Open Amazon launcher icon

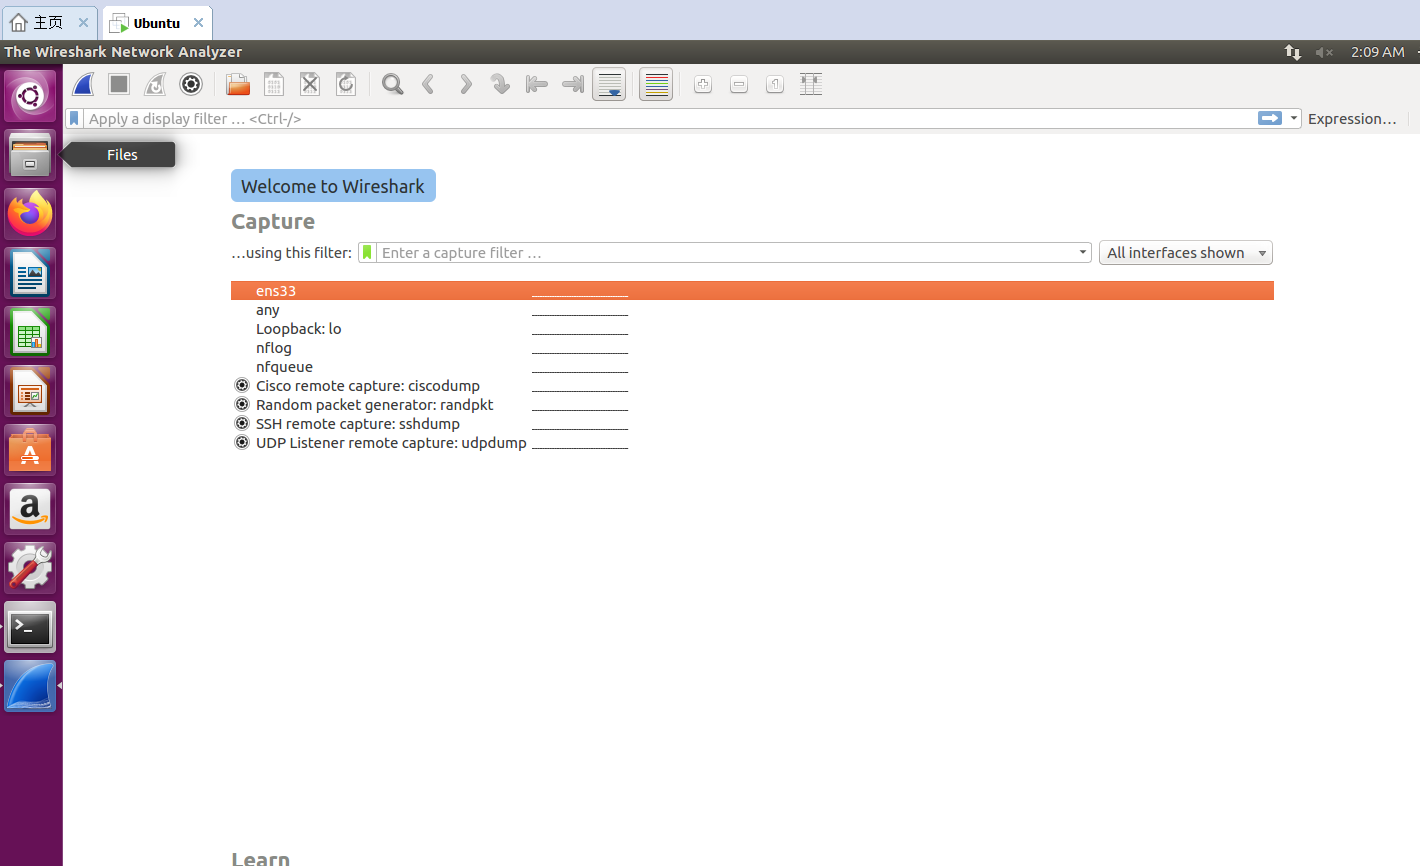click(30, 510)
